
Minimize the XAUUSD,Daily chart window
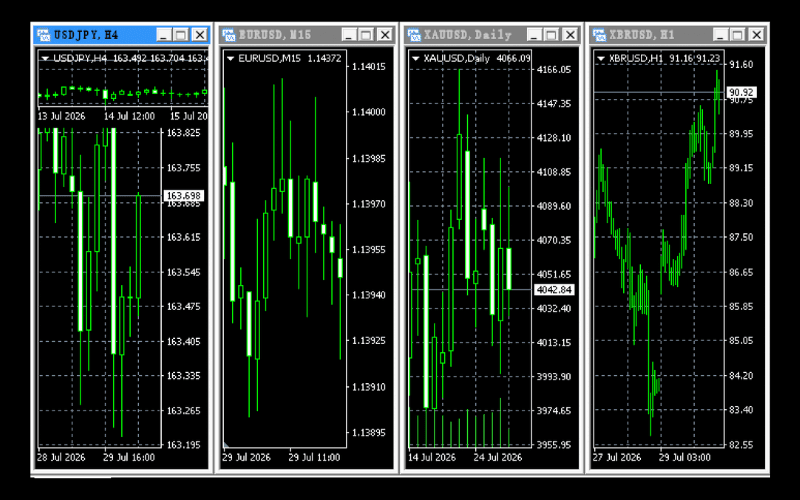(x=534, y=35)
